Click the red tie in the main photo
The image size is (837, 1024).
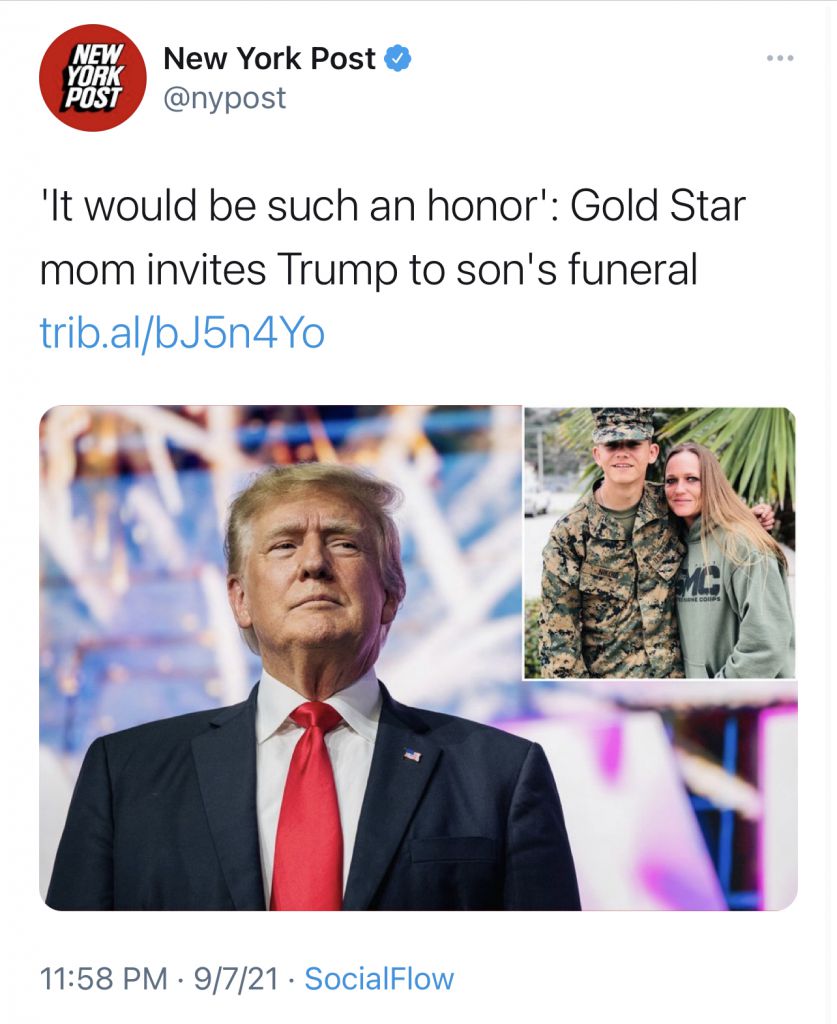pyautogui.click(x=309, y=807)
